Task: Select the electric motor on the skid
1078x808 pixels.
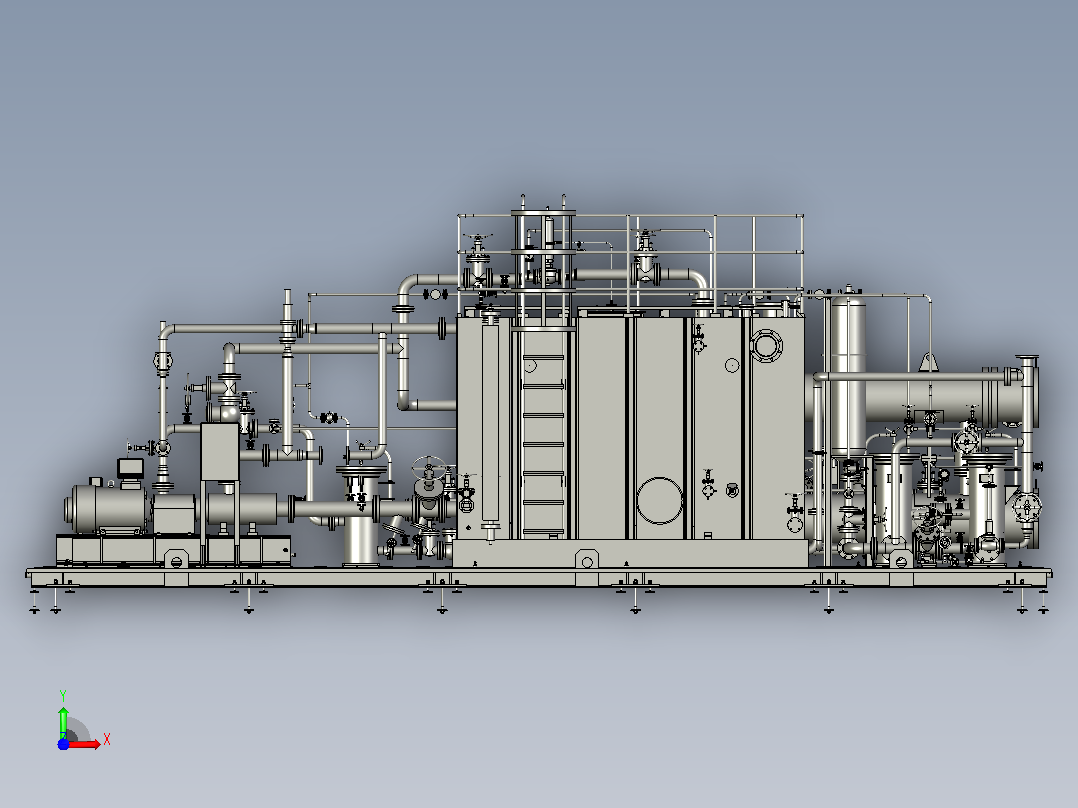Action: point(107,508)
